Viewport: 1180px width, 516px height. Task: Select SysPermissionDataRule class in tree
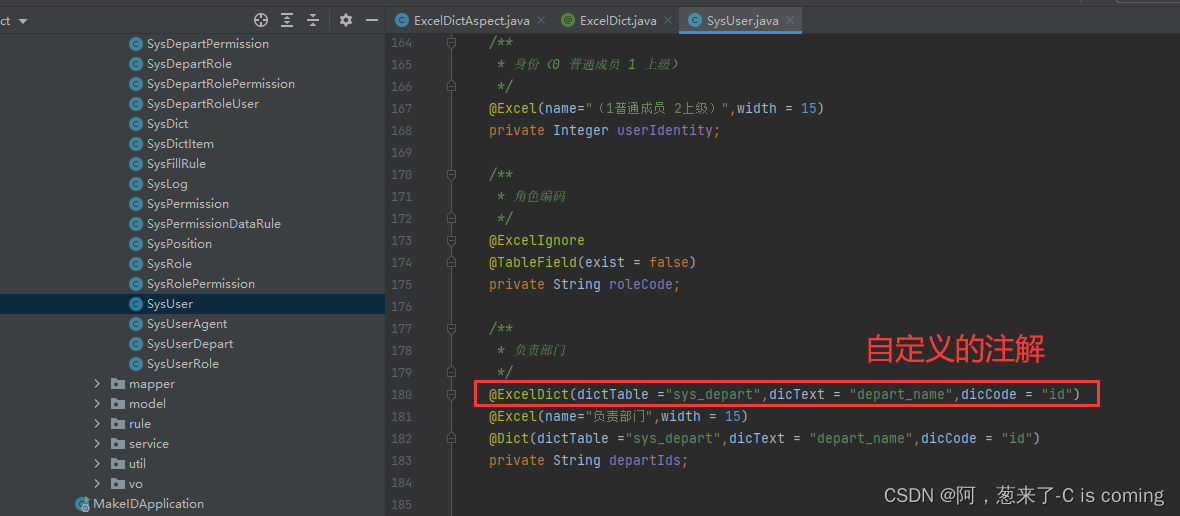tap(214, 223)
